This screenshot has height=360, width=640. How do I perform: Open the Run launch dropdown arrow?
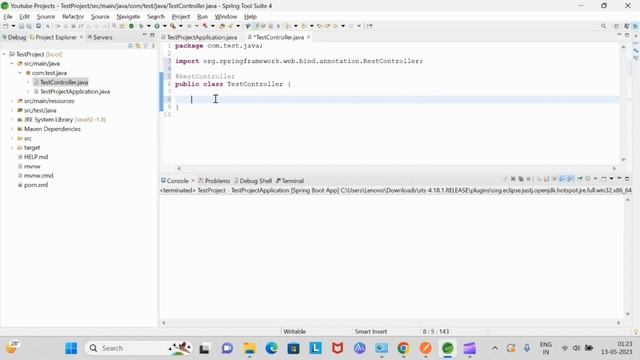(164, 26)
